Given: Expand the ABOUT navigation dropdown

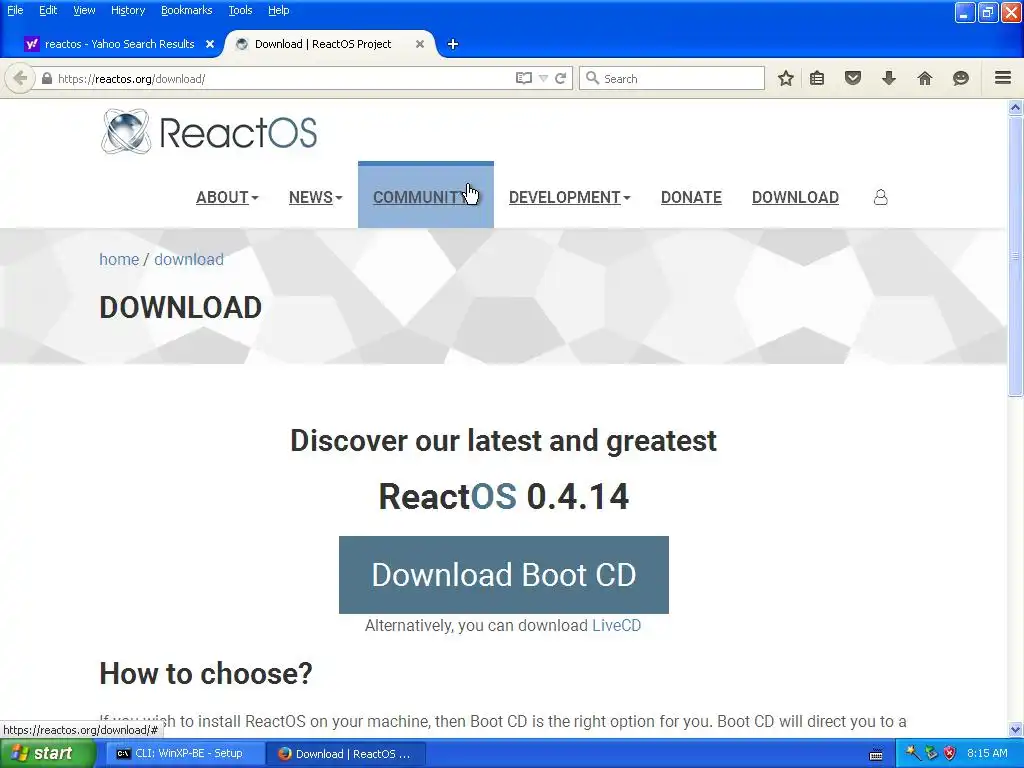Looking at the screenshot, I should pos(227,197).
